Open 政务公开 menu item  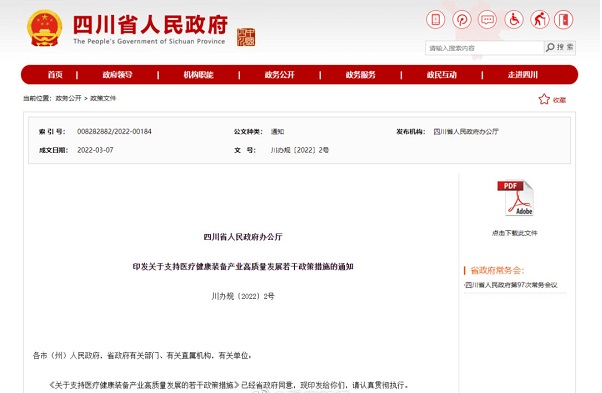coord(280,75)
